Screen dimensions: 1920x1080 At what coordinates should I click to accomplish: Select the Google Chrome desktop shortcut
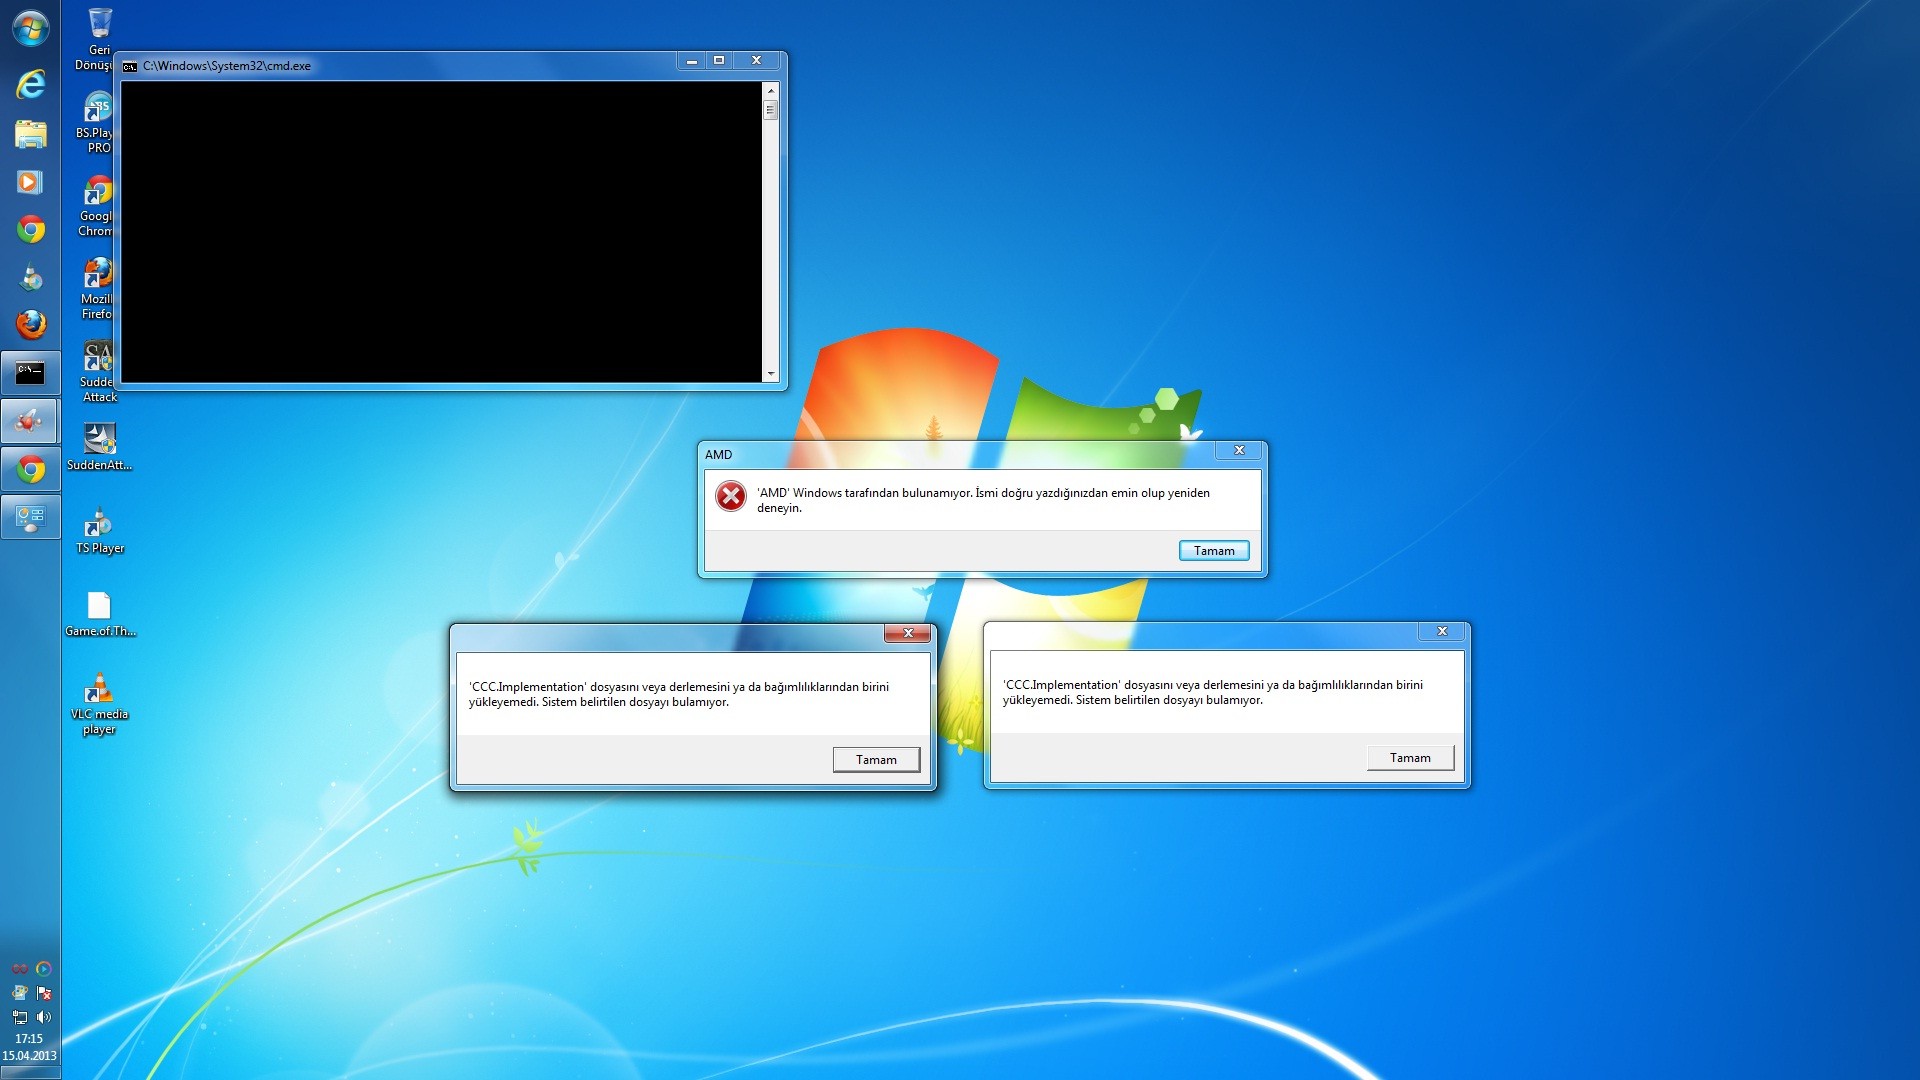(x=98, y=206)
